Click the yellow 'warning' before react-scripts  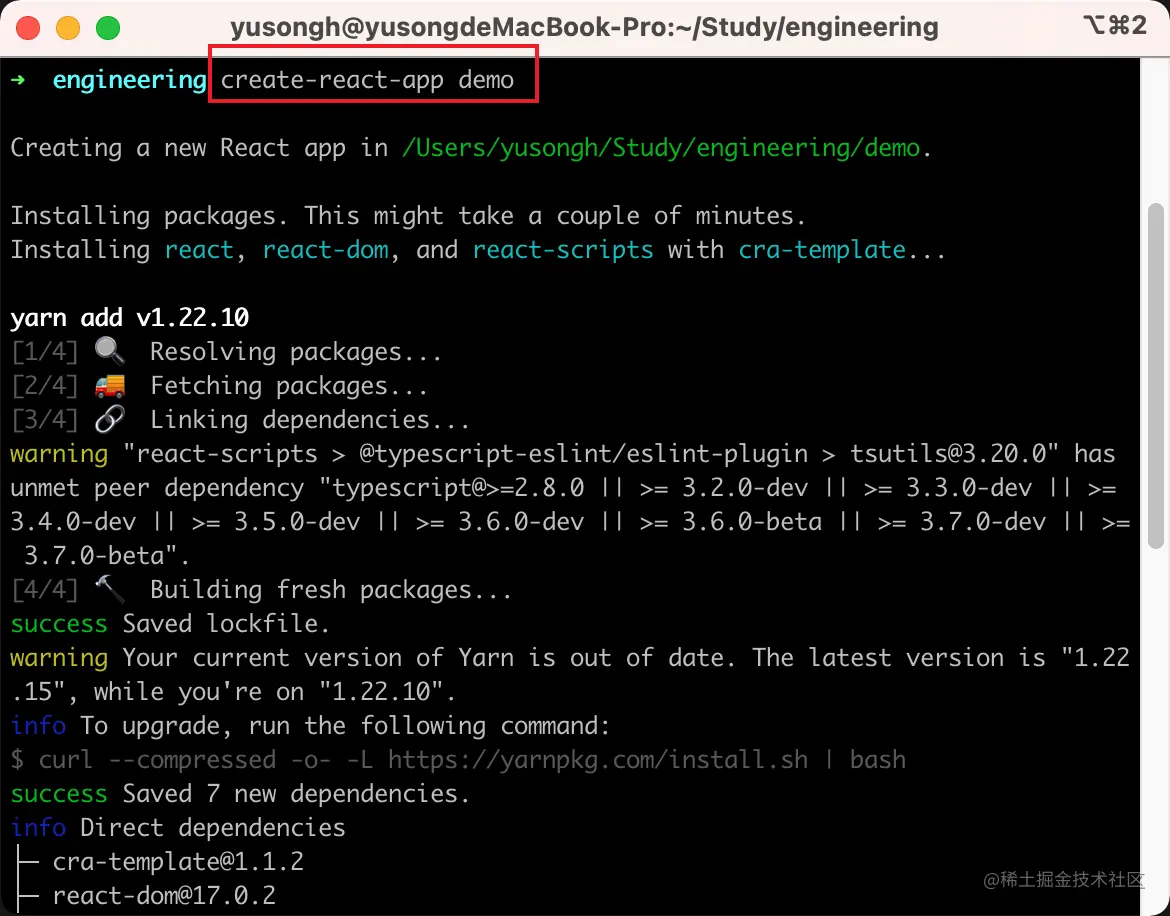[59, 454]
